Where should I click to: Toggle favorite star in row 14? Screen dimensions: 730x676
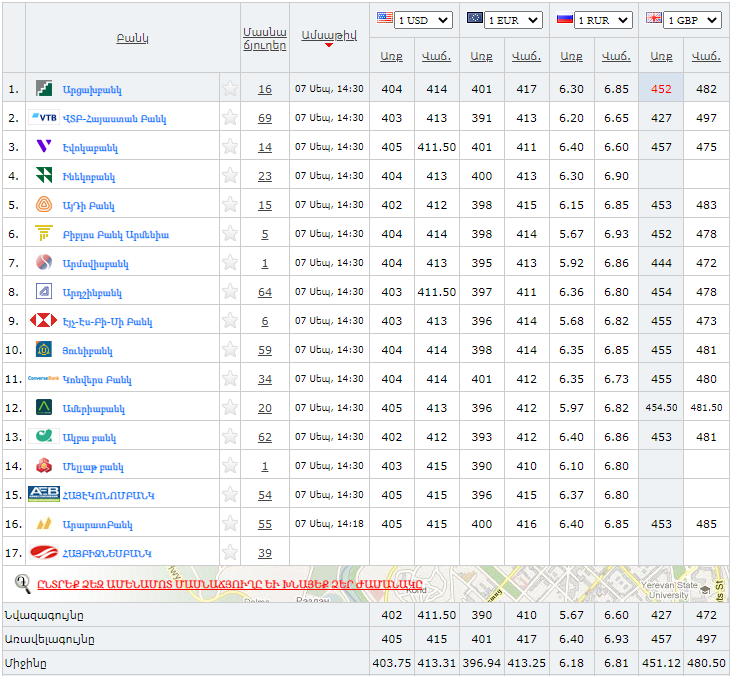click(230, 465)
